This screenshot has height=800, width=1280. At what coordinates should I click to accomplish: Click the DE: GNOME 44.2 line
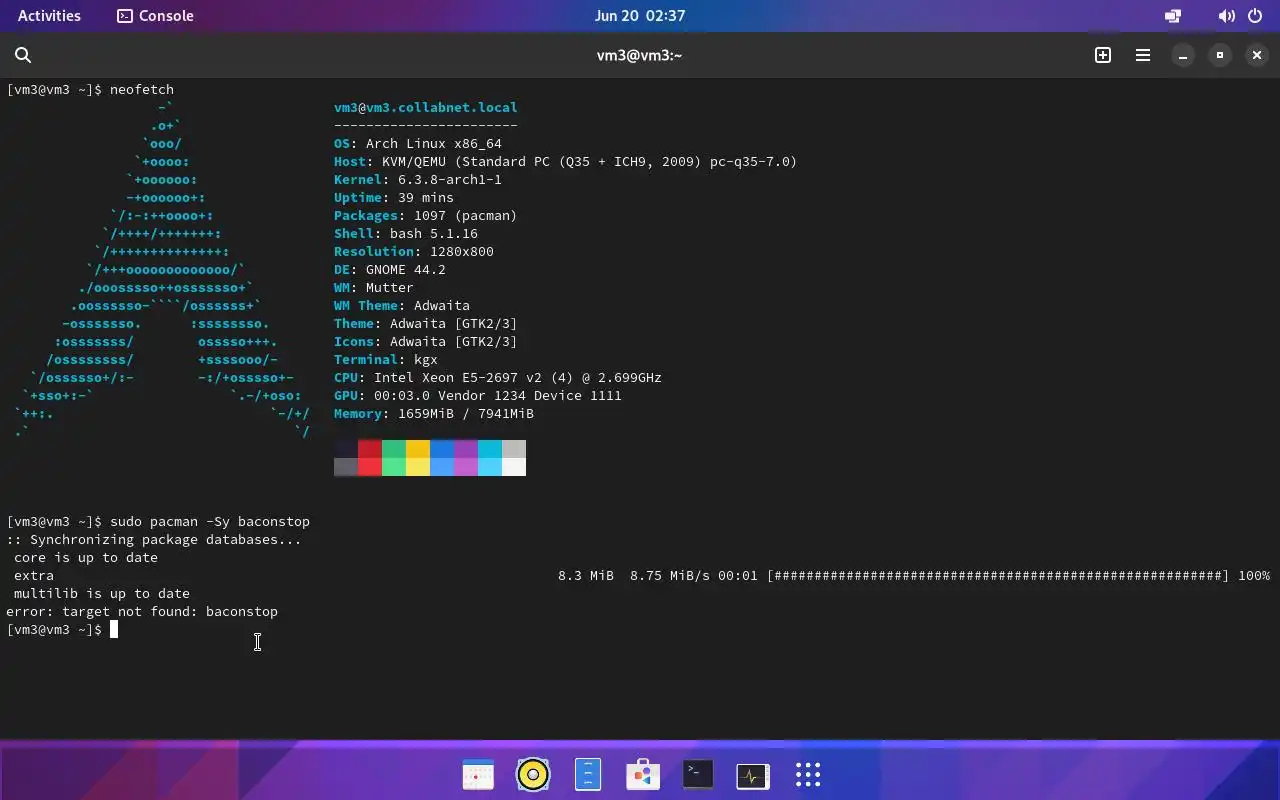tap(390, 270)
